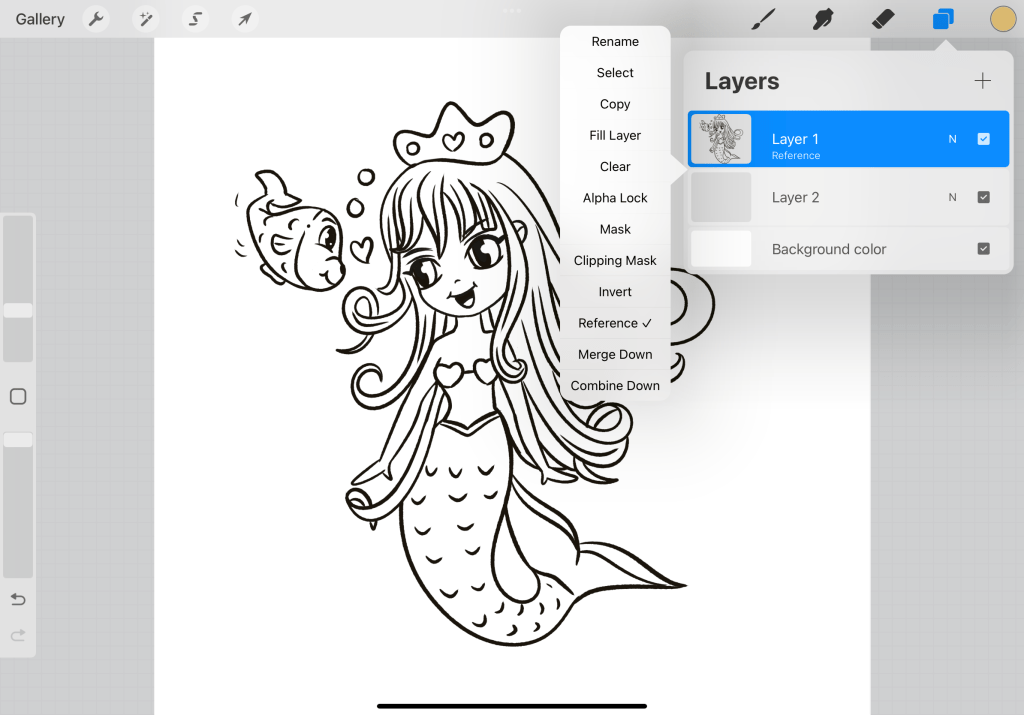
Task: Open the Actions wrench menu
Action: (x=95, y=19)
